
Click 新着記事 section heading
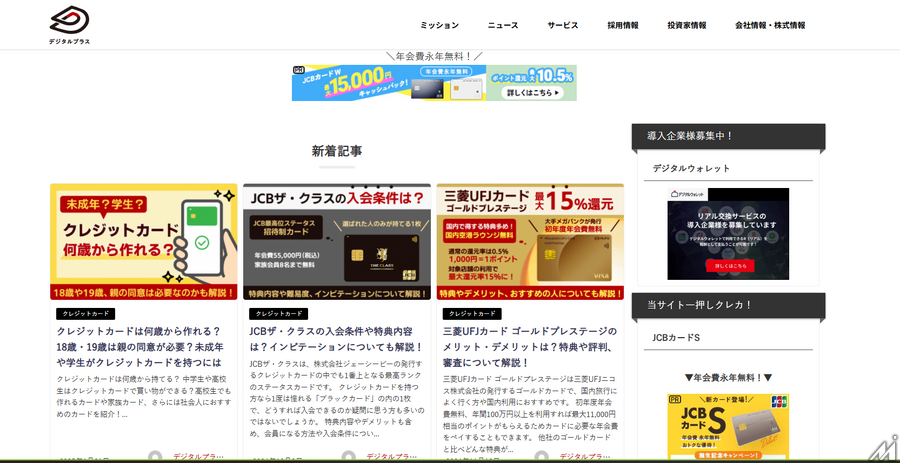(337, 151)
